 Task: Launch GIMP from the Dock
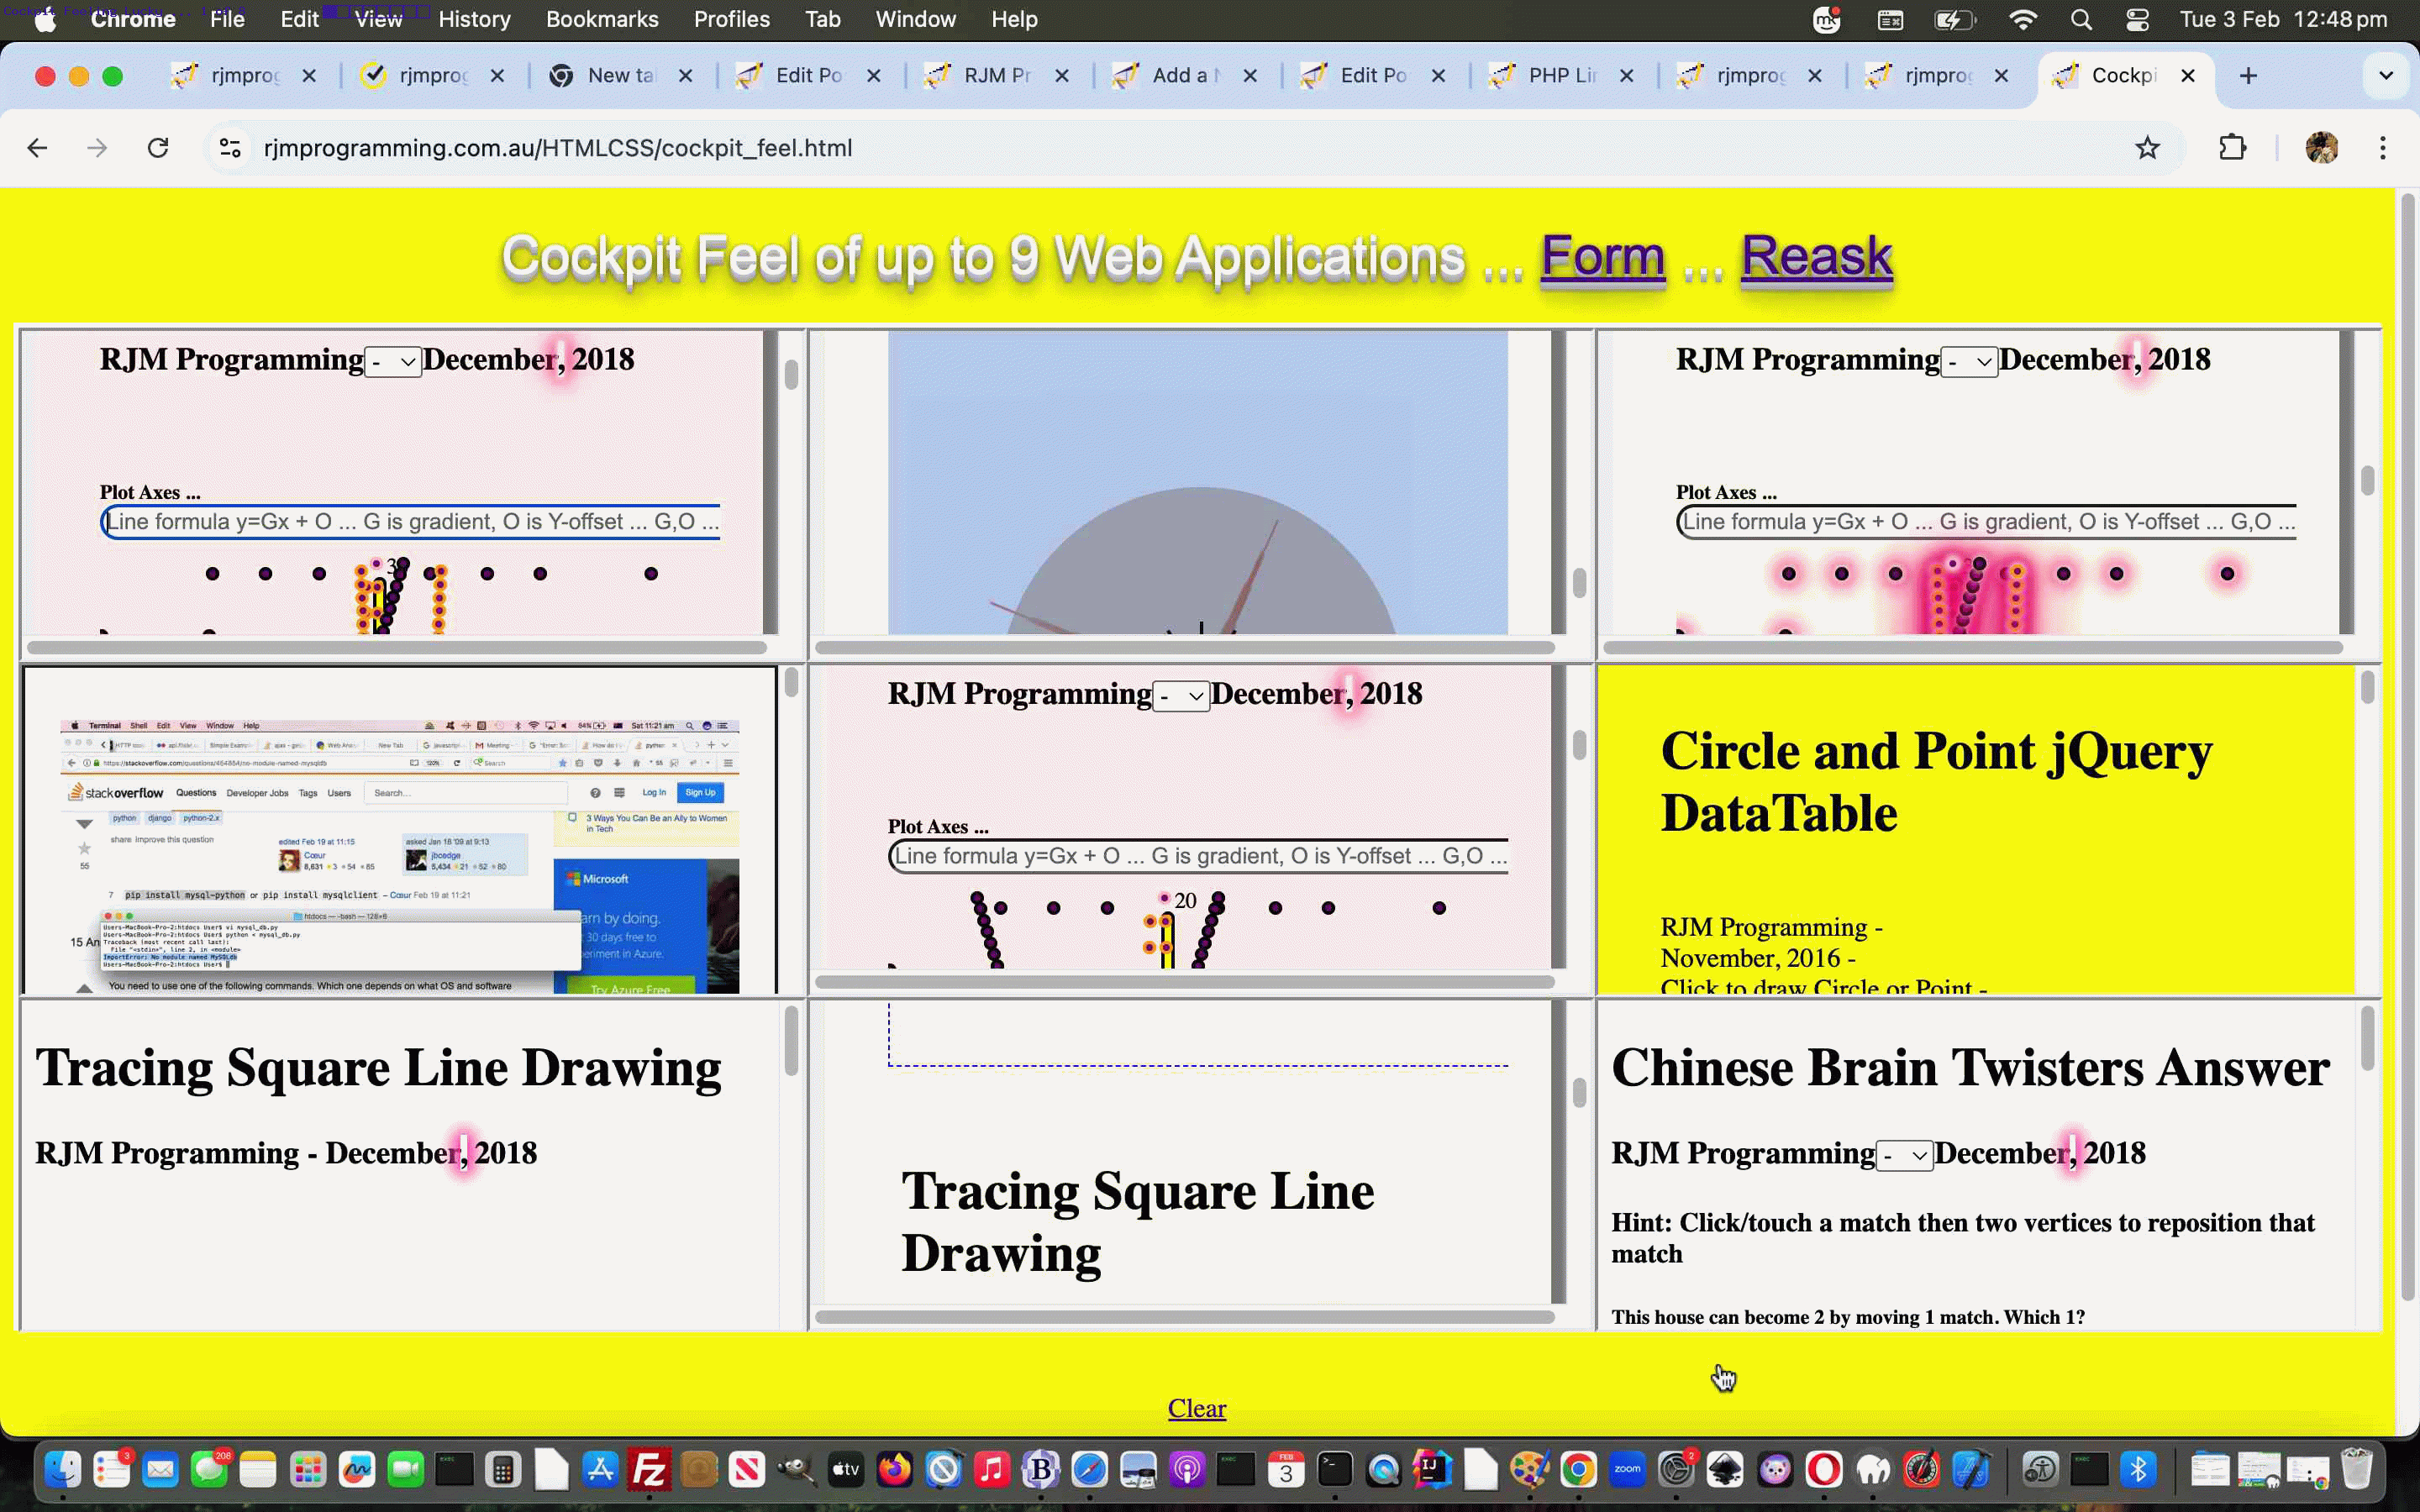pyautogui.click(x=795, y=1470)
